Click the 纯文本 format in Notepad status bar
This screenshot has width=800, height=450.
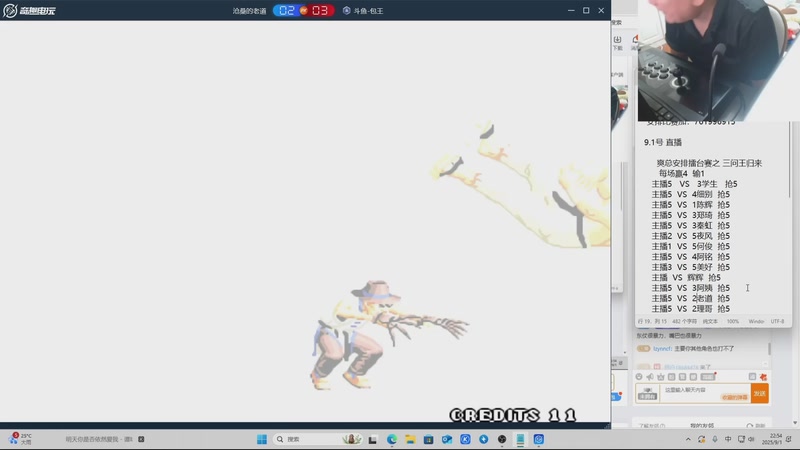pos(710,321)
